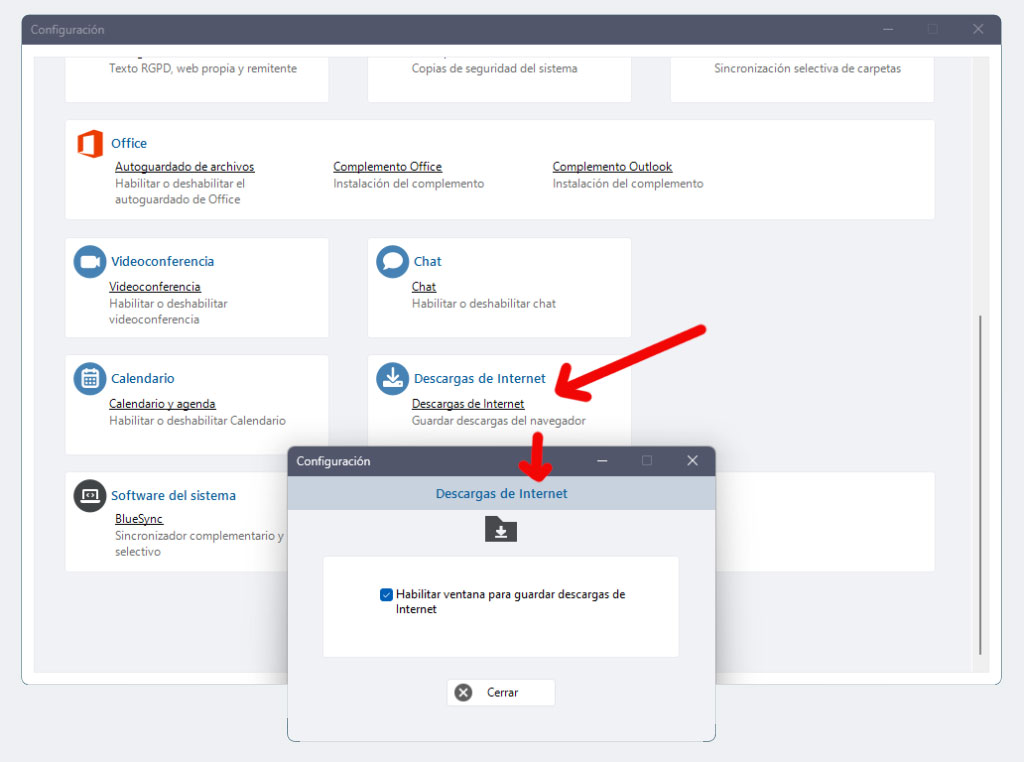Click the download folder icon in dialog
This screenshot has width=1024, height=762.
pyautogui.click(x=501, y=530)
